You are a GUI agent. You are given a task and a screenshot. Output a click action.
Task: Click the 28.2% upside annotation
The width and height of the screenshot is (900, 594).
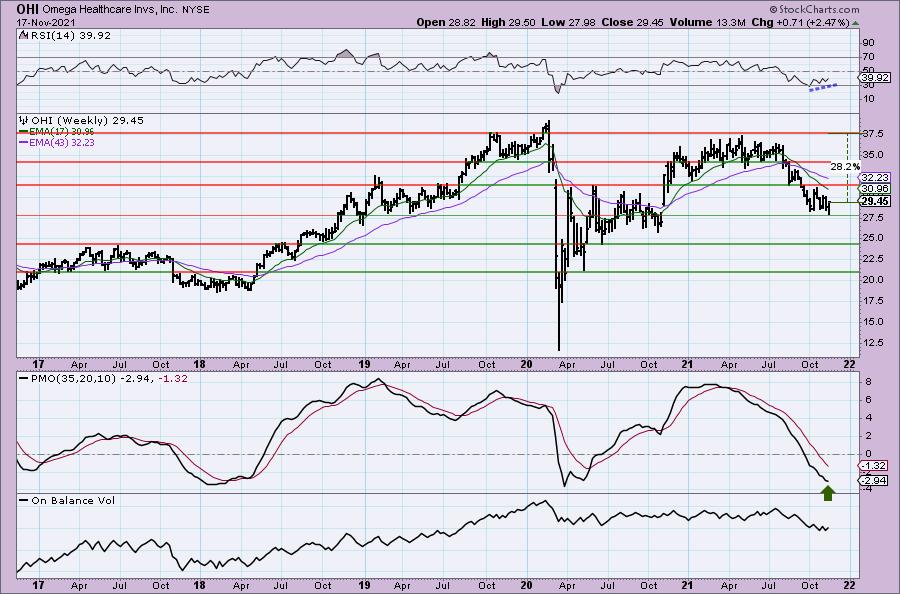[845, 166]
